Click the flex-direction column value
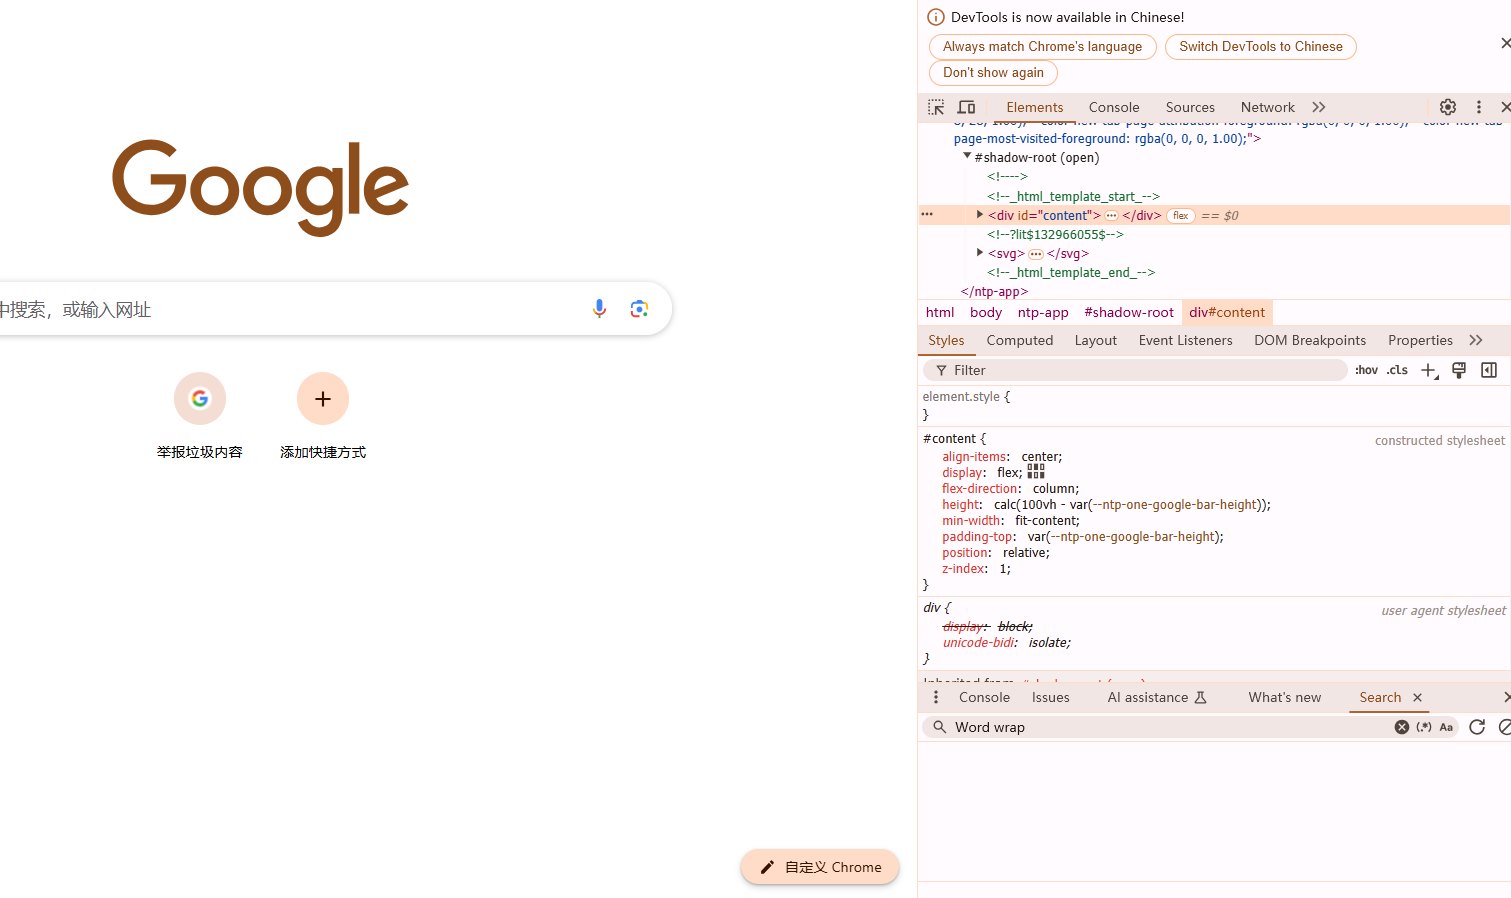 (1054, 489)
